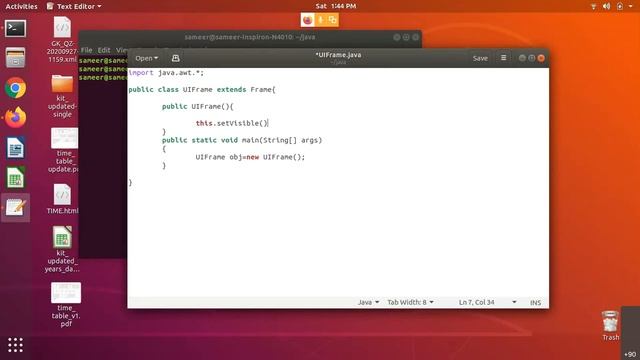Open the Tab Width: 8 dropdown
This screenshot has height=360, width=640.
[410, 302]
